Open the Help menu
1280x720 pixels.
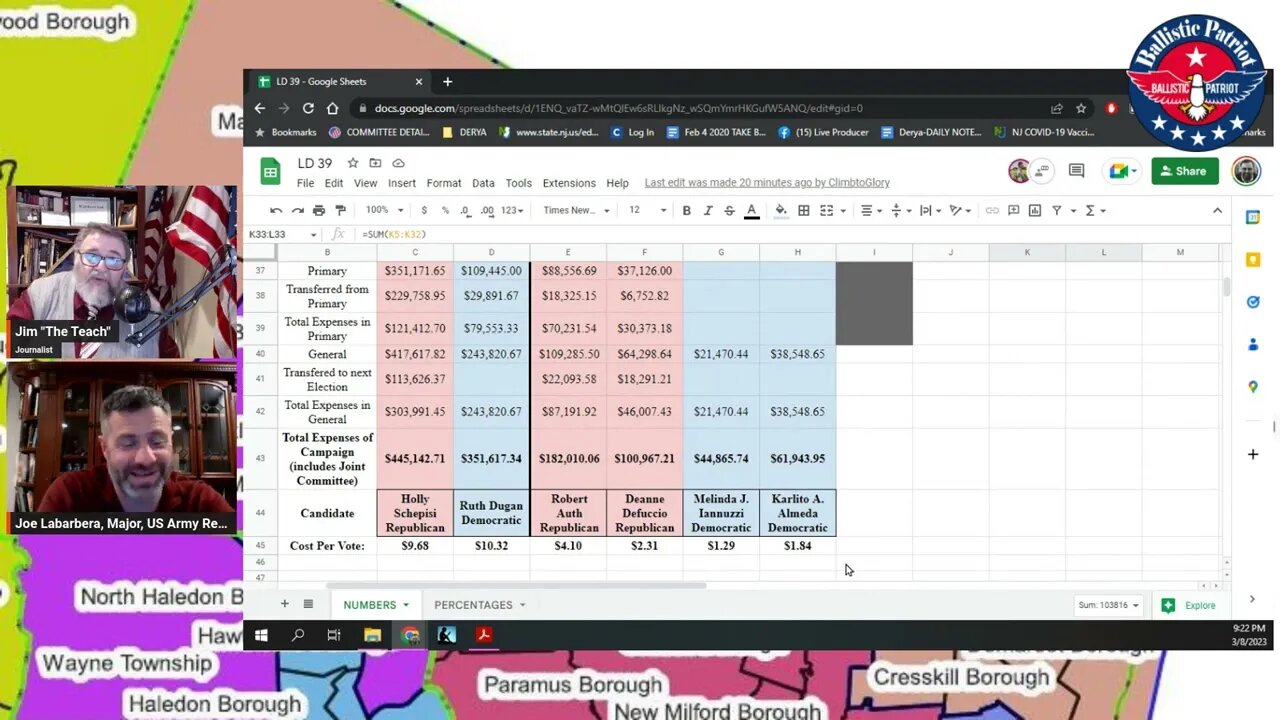coord(617,183)
